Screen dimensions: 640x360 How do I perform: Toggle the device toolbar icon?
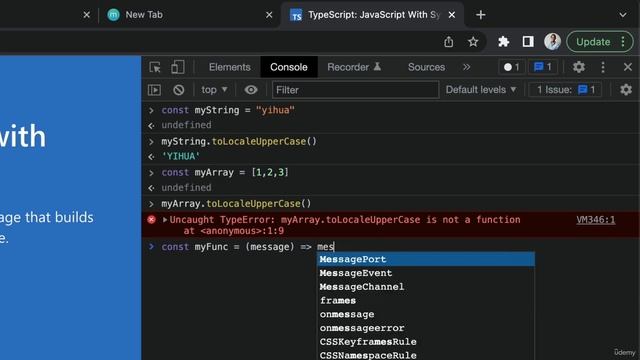click(x=178, y=67)
